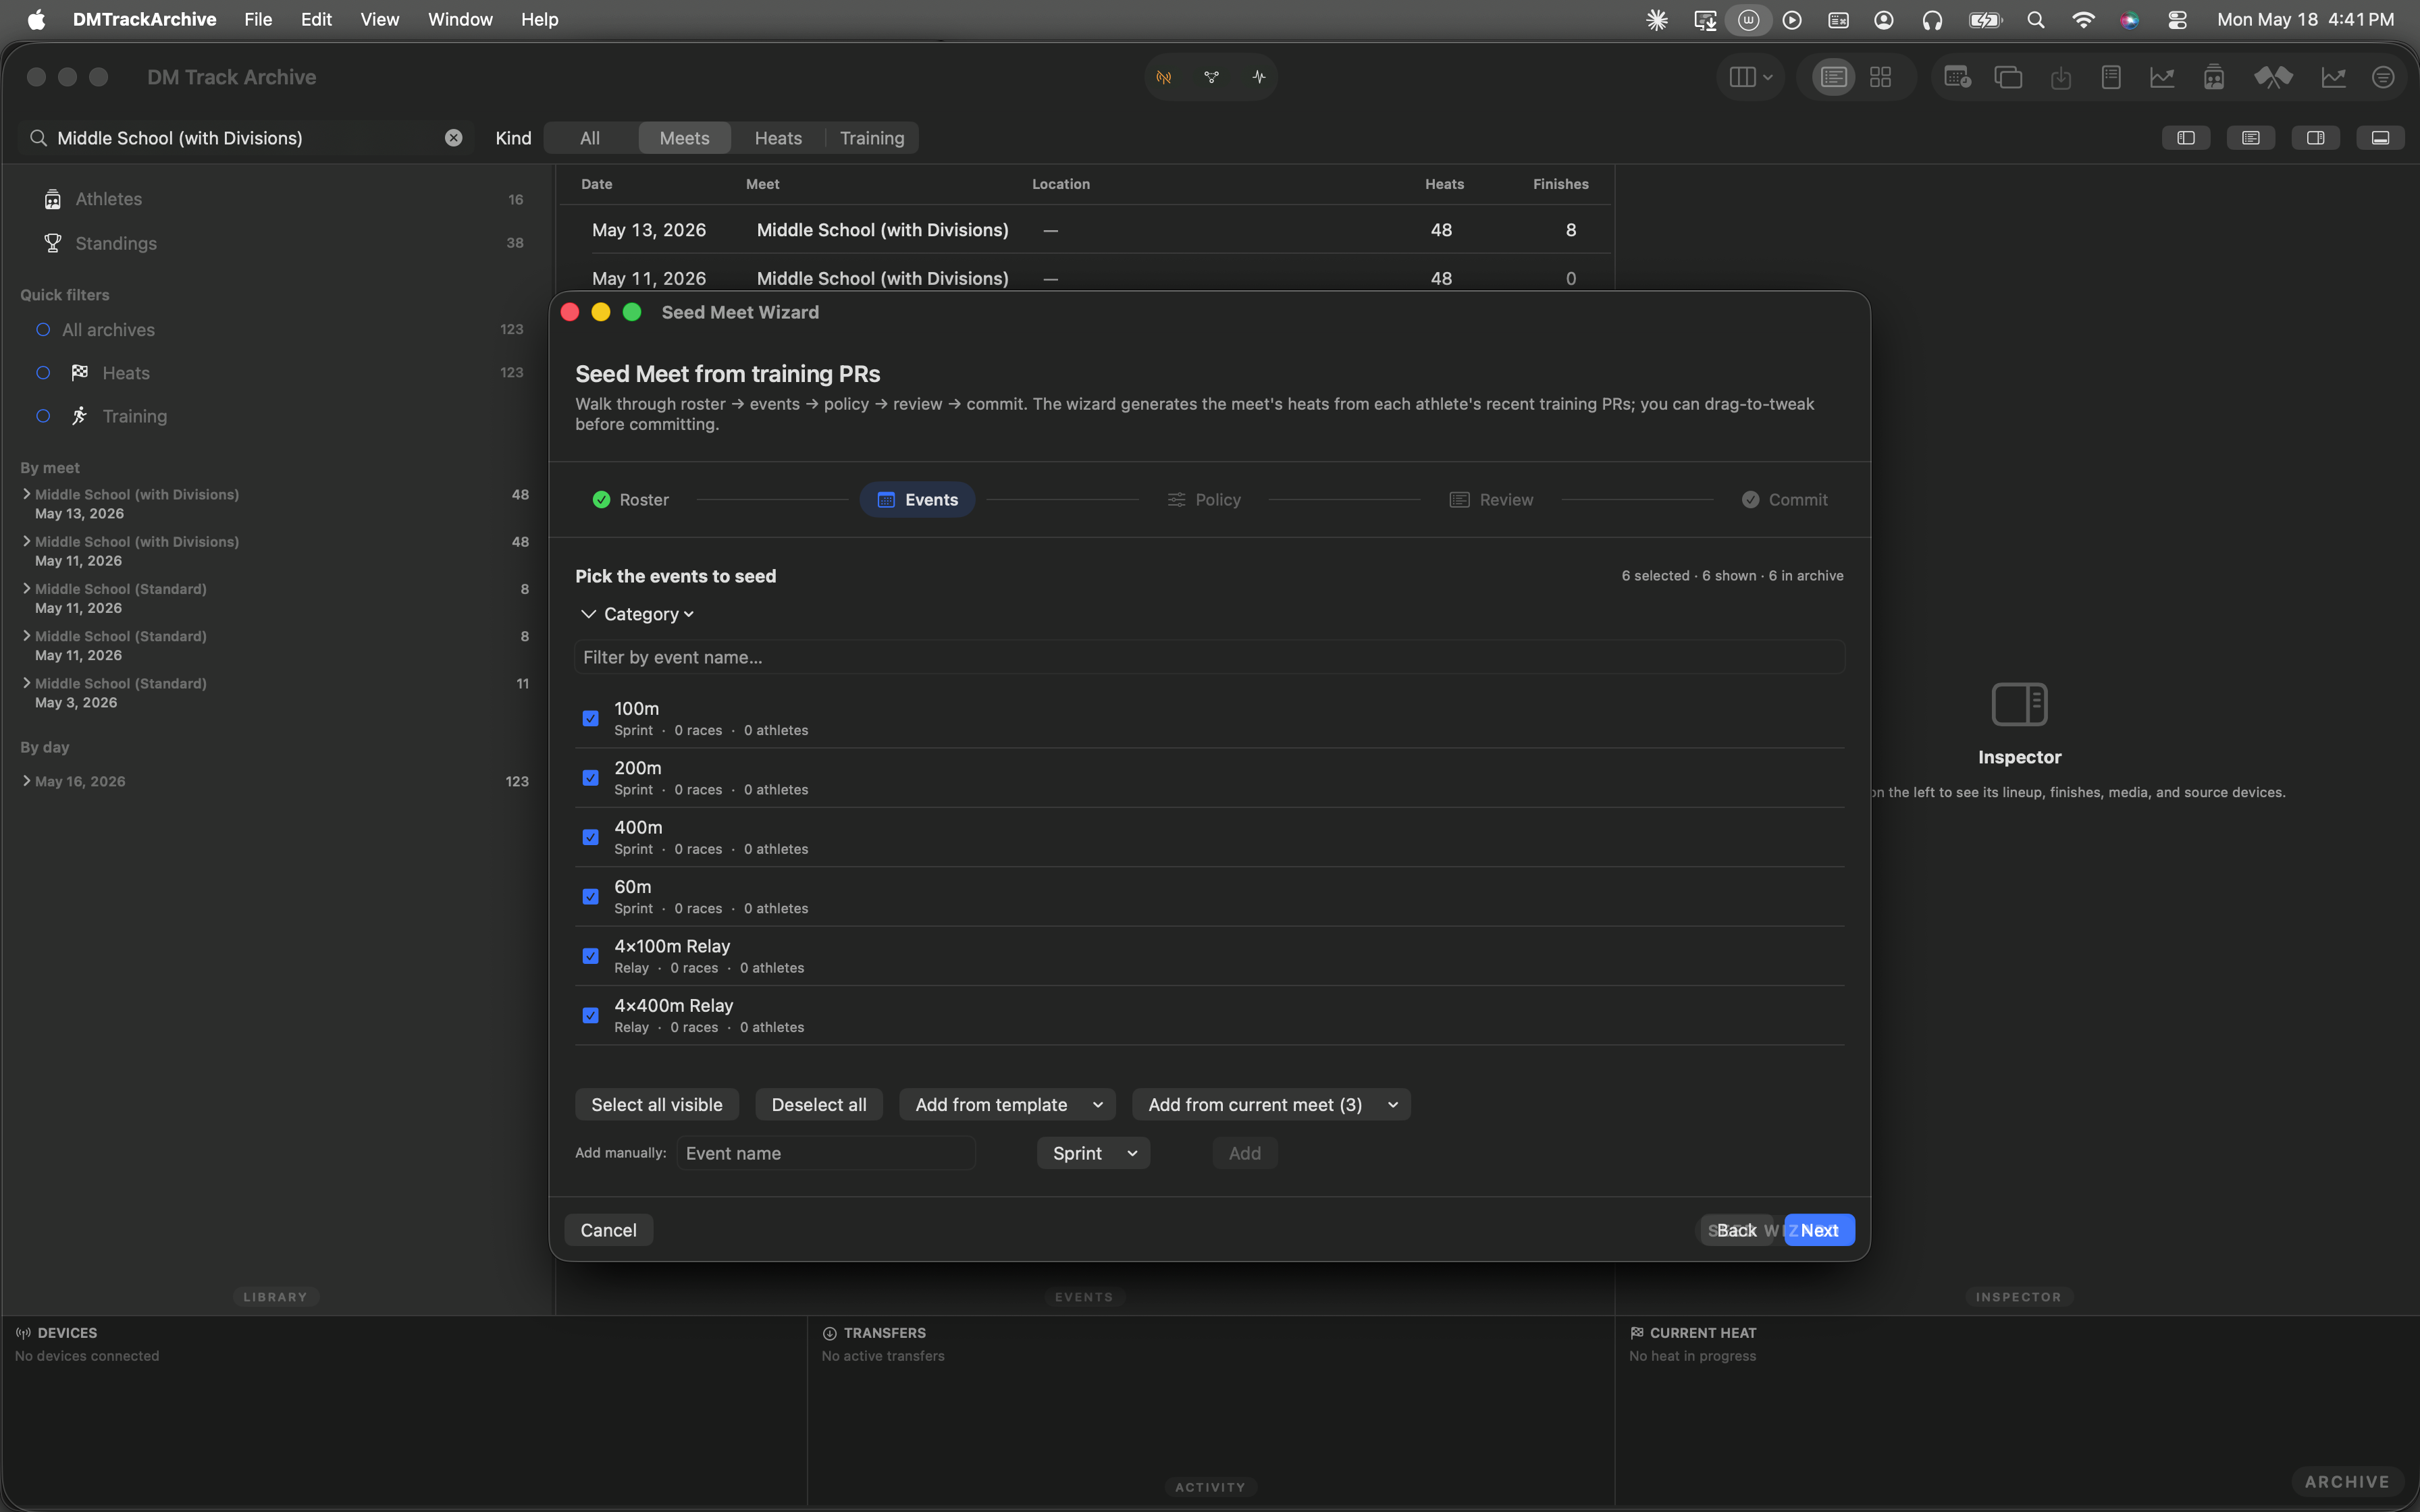The width and height of the screenshot is (2420, 1512).
Task: Click the stacked windows toolbar icon
Action: coord(2008,77)
